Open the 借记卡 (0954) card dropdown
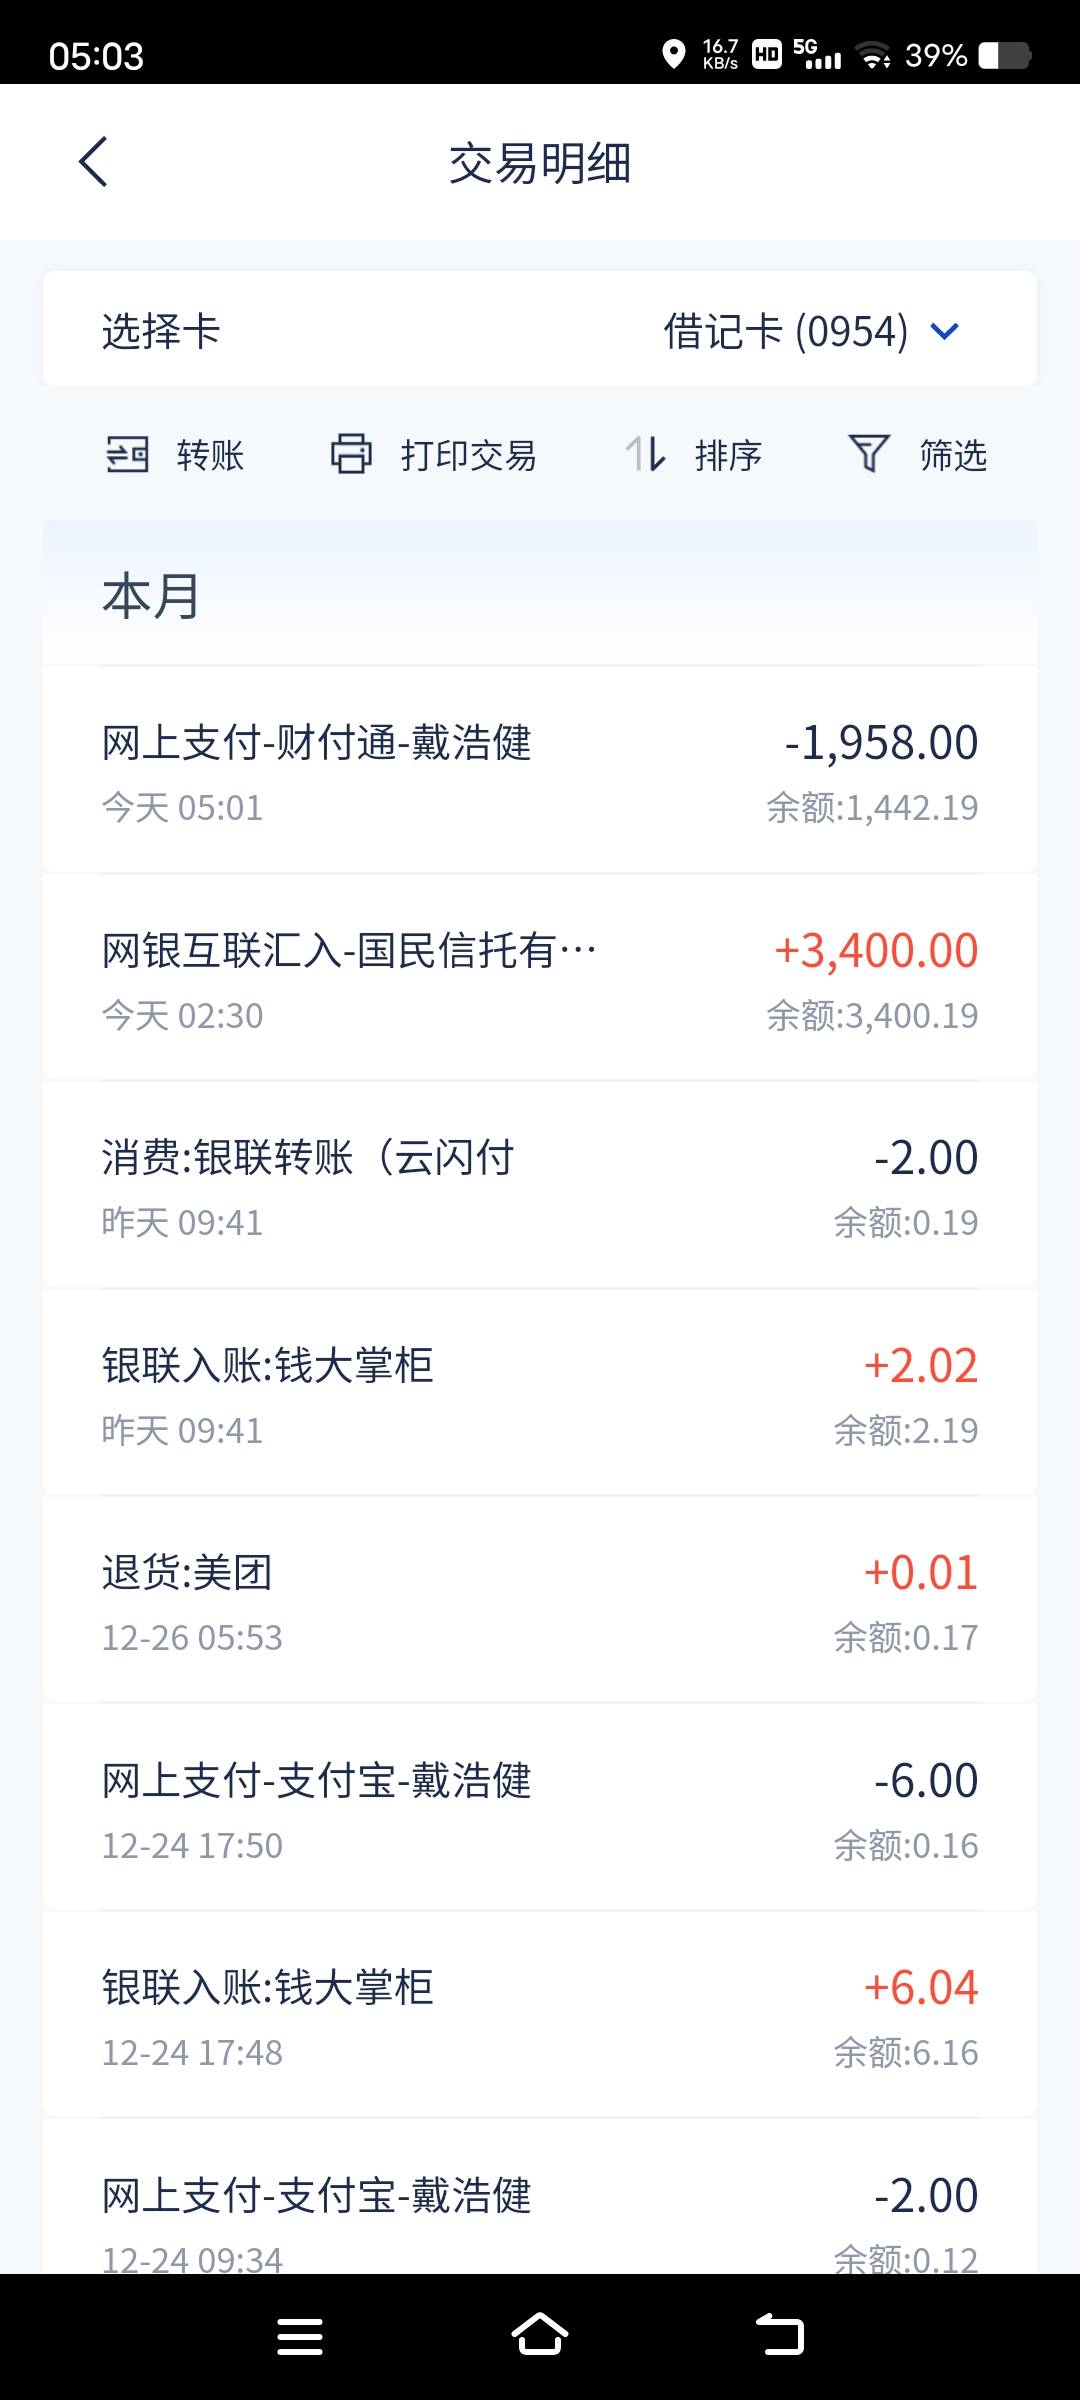The height and width of the screenshot is (2400, 1080). point(786,331)
